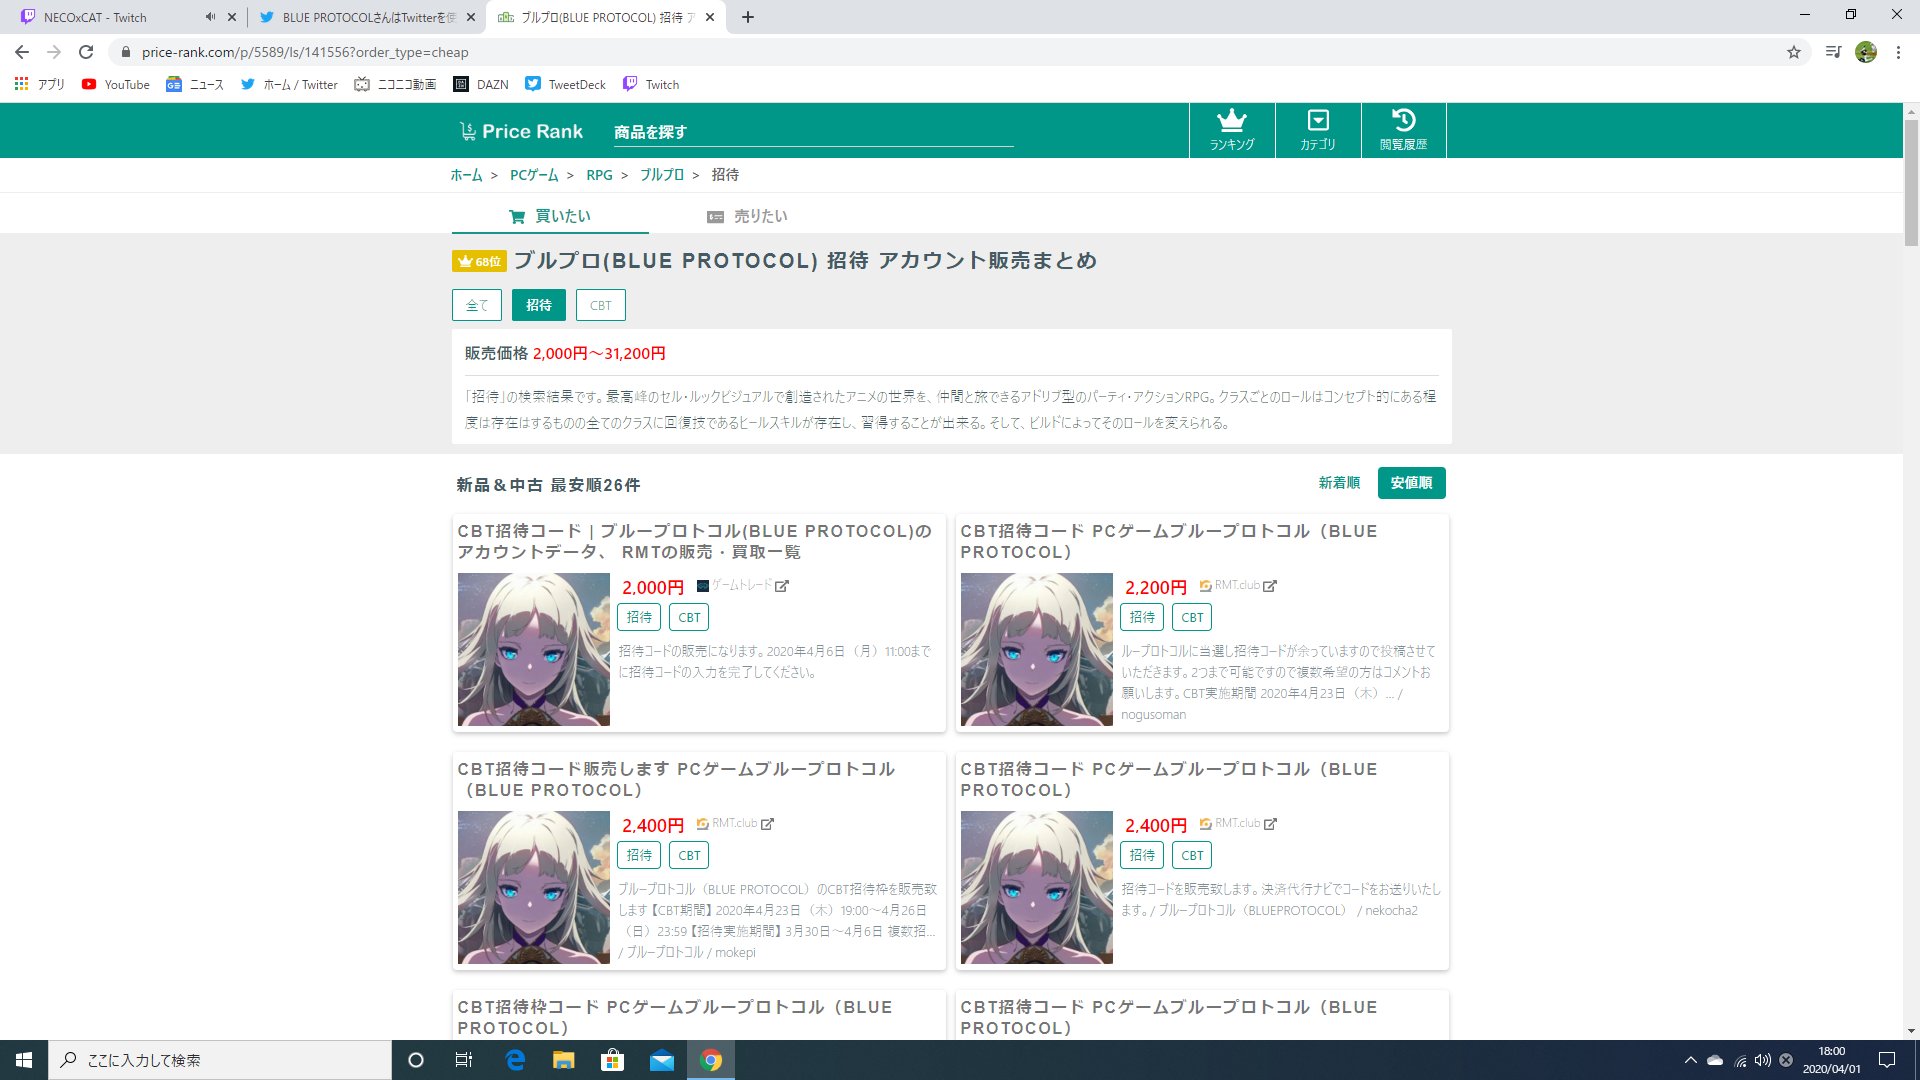Click the Price Rank logo

(521, 131)
